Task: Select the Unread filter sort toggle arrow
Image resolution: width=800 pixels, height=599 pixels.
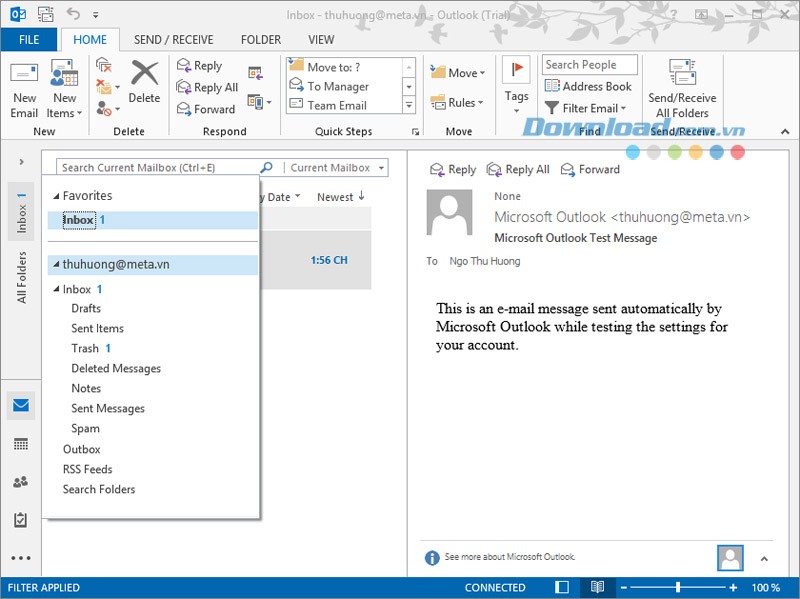Action: 360,196
